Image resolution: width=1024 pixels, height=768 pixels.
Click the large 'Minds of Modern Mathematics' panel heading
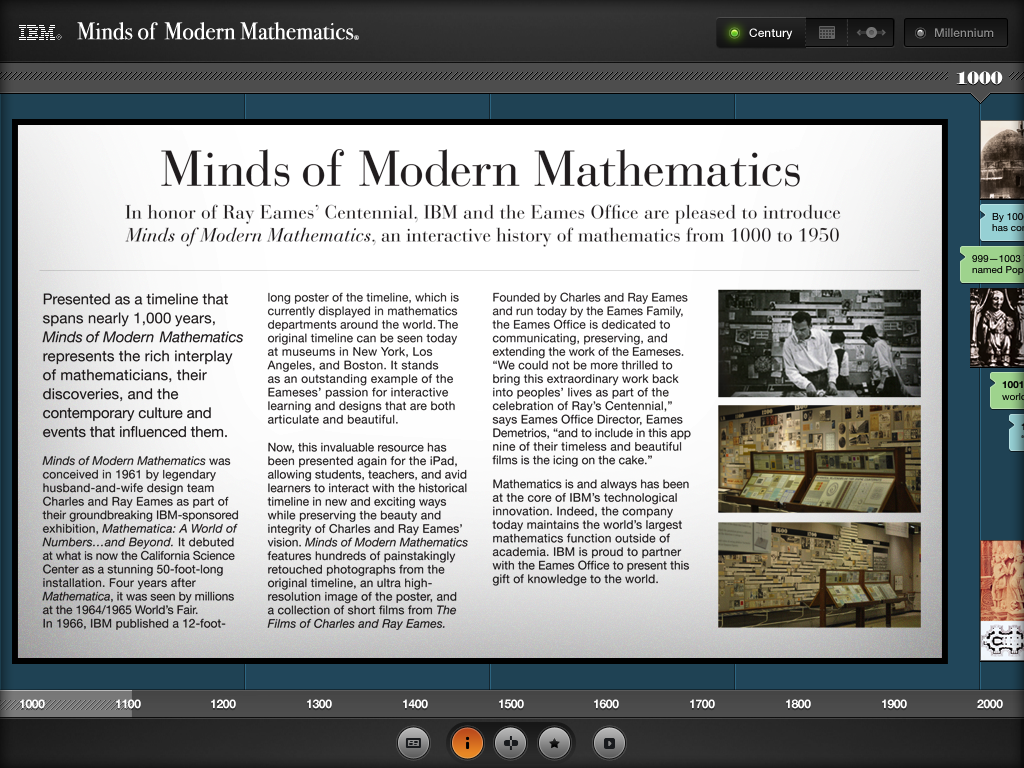481,169
